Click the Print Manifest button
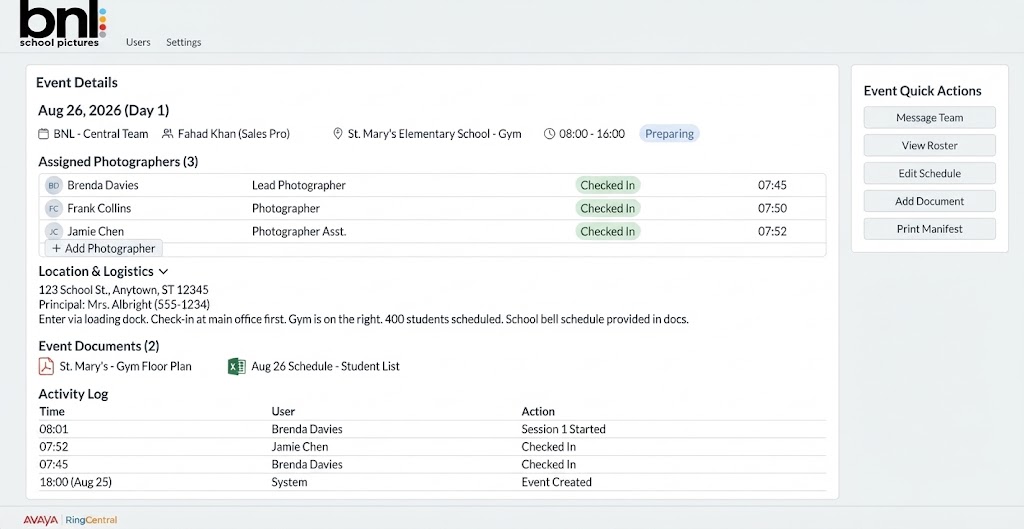The image size is (1024, 529). pyautogui.click(x=929, y=229)
